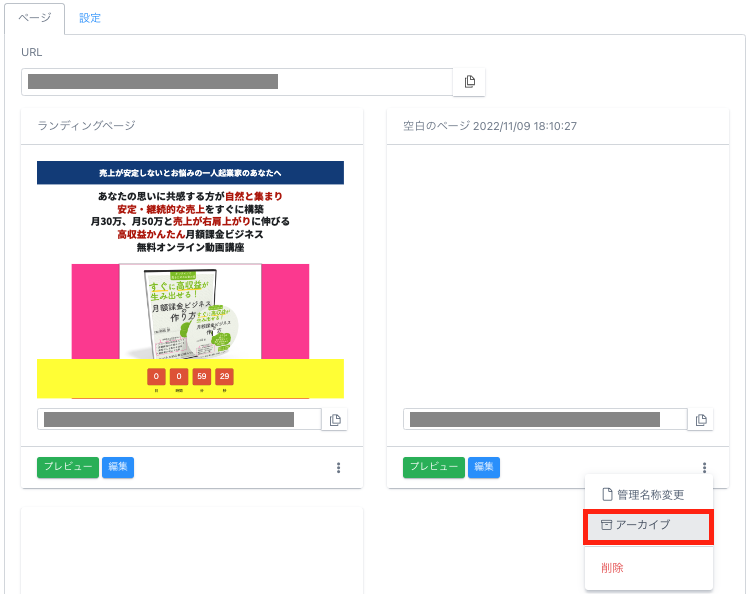
Task: Copy the 空白のページ URL using copy icon
Action: click(x=701, y=420)
